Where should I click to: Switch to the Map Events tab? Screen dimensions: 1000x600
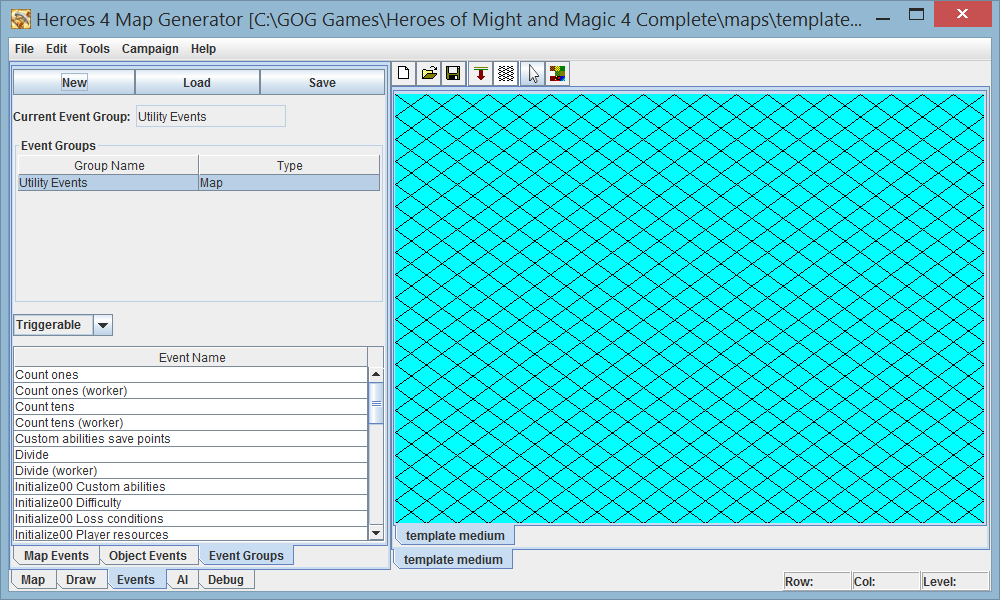click(x=56, y=555)
